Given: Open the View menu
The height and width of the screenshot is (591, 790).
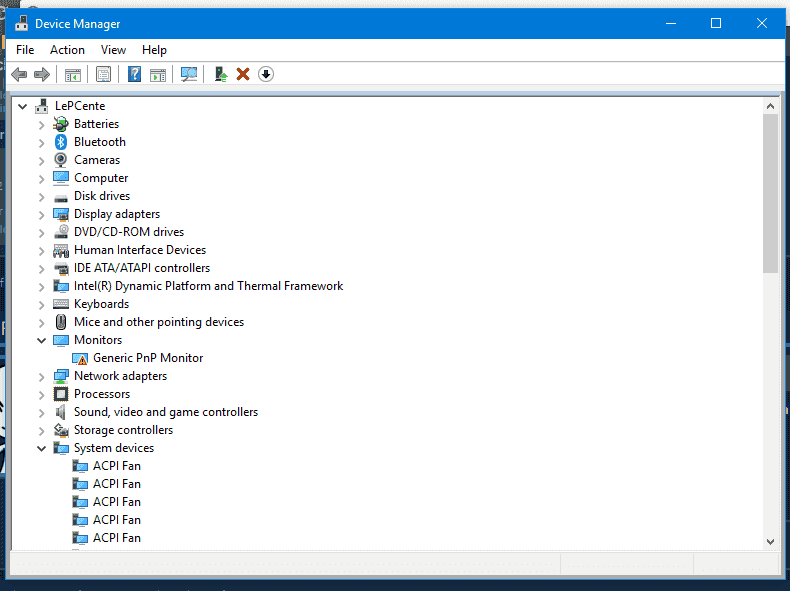Looking at the screenshot, I should pyautogui.click(x=113, y=50).
